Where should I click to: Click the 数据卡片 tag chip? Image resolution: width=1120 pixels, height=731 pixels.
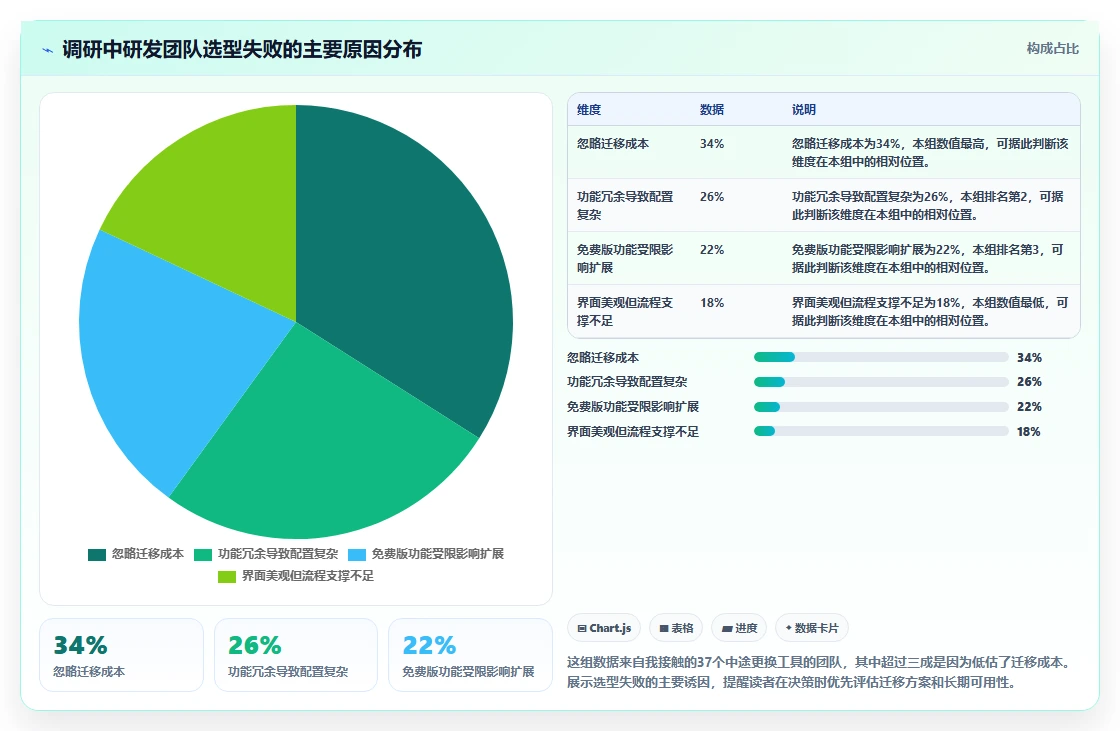[811, 628]
